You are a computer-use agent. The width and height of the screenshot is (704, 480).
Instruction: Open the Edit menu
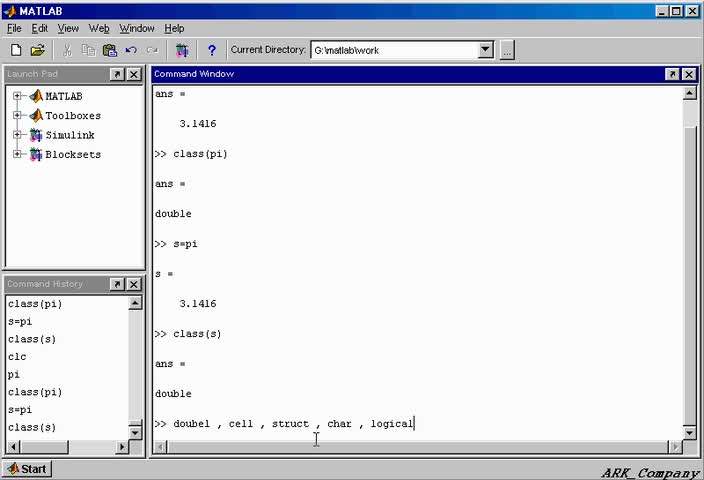(40, 29)
